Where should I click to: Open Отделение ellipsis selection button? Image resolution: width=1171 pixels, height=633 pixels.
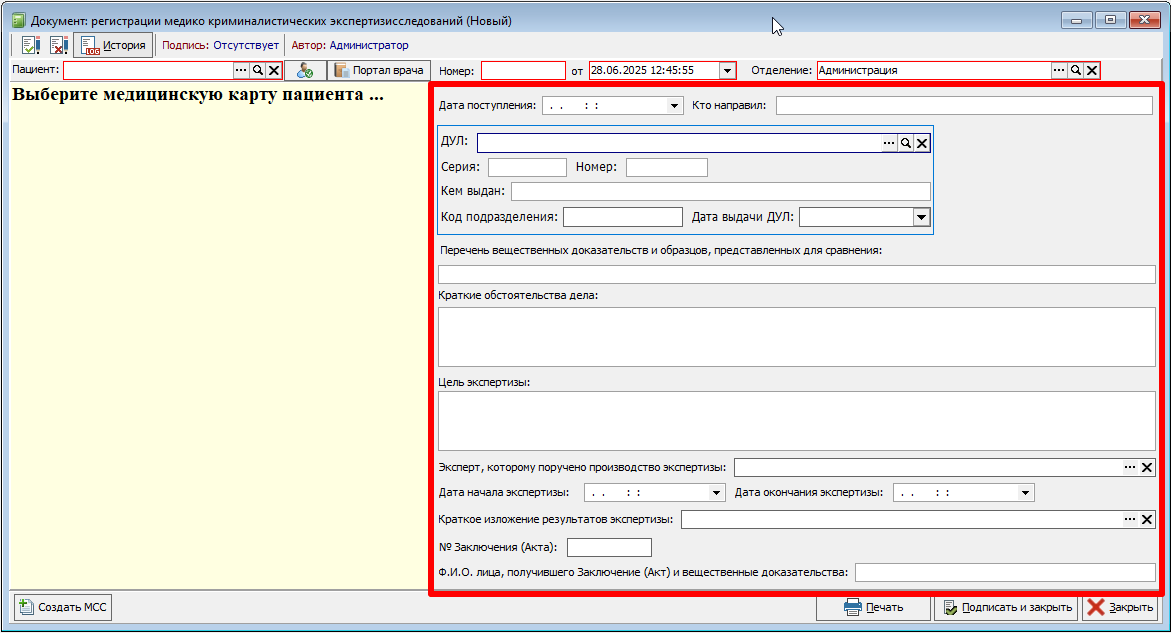coord(1059,70)
